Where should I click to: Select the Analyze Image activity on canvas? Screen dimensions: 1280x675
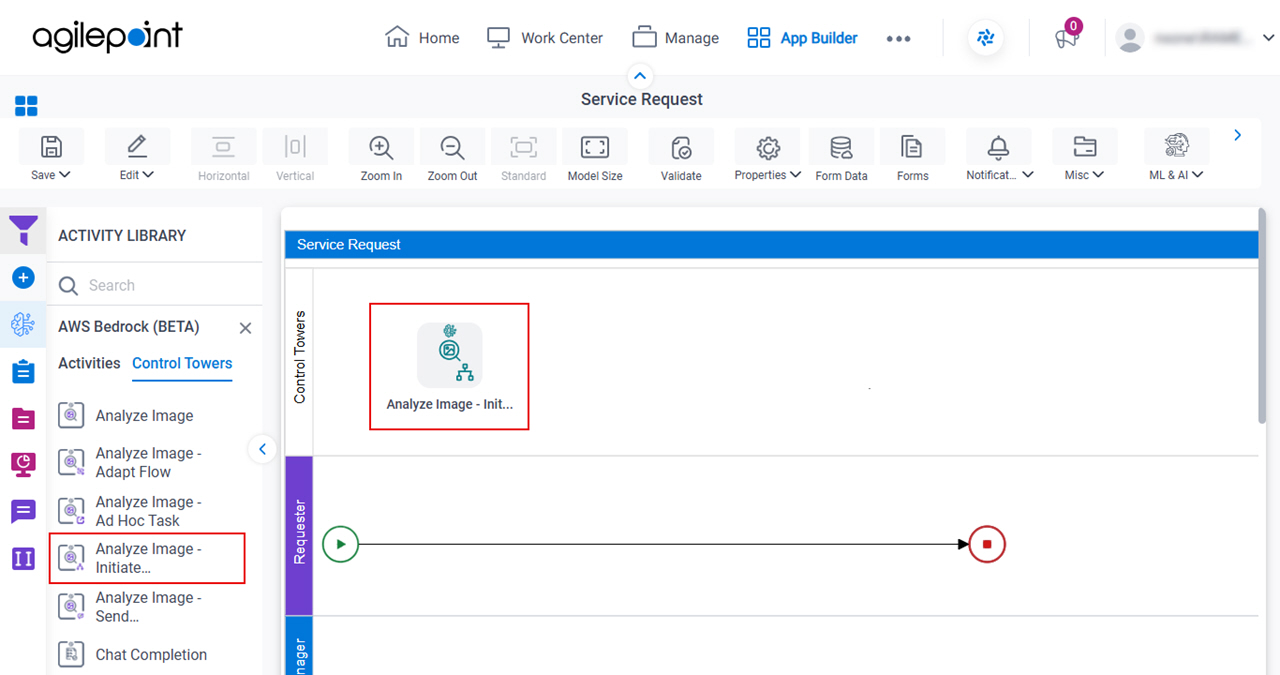tap(449, 367)
